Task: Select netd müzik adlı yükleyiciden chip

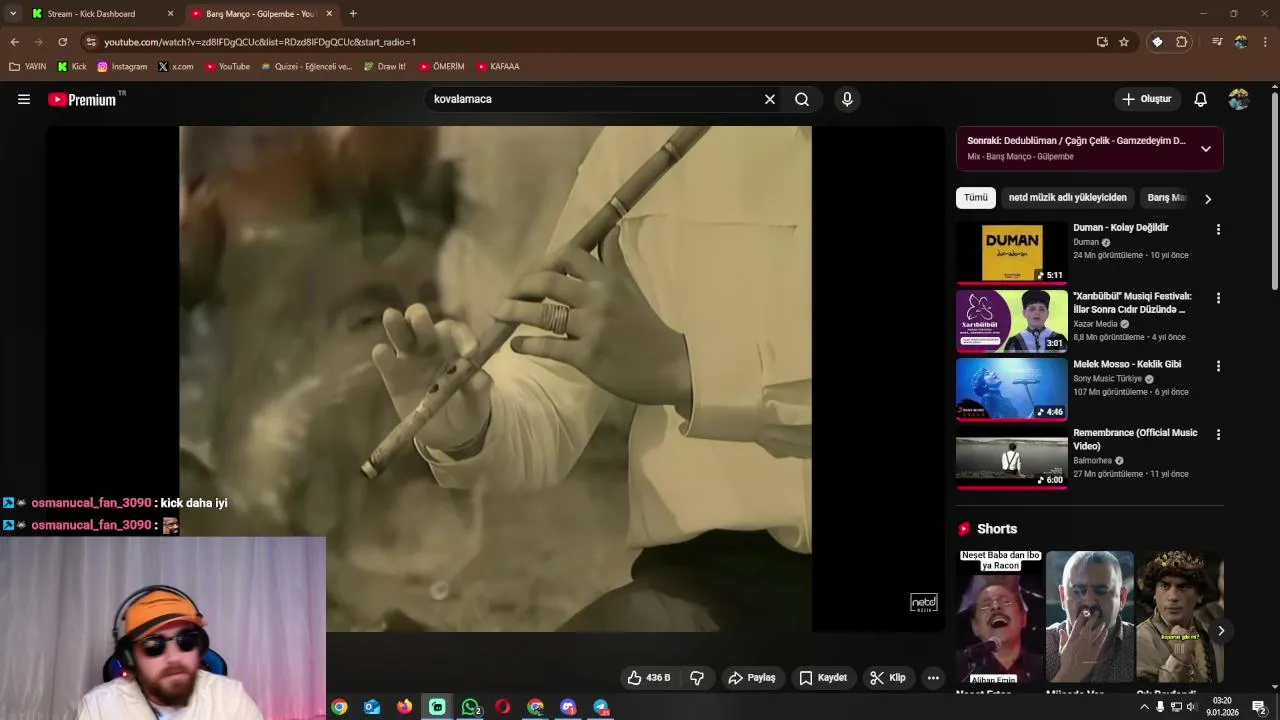Action: coord(1067,198)
